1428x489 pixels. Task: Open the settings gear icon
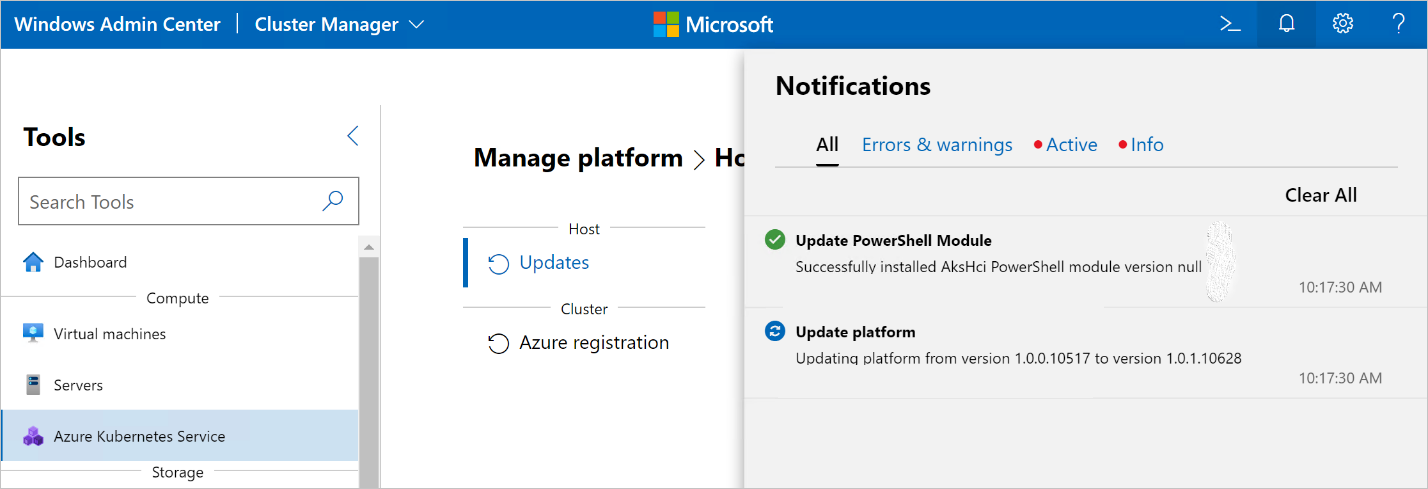pyautogui.click(x=1343, y=24)
